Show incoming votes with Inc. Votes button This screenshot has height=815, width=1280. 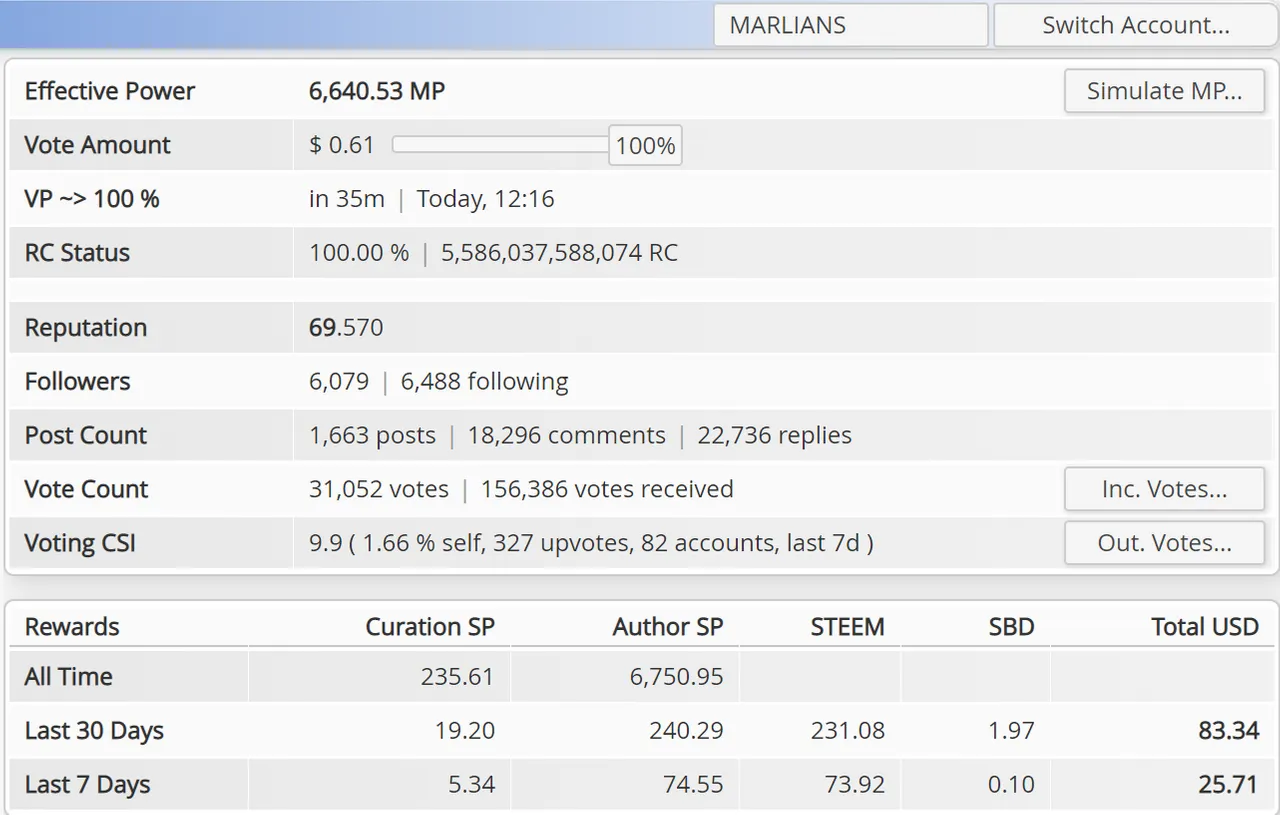click(1164, 489)
